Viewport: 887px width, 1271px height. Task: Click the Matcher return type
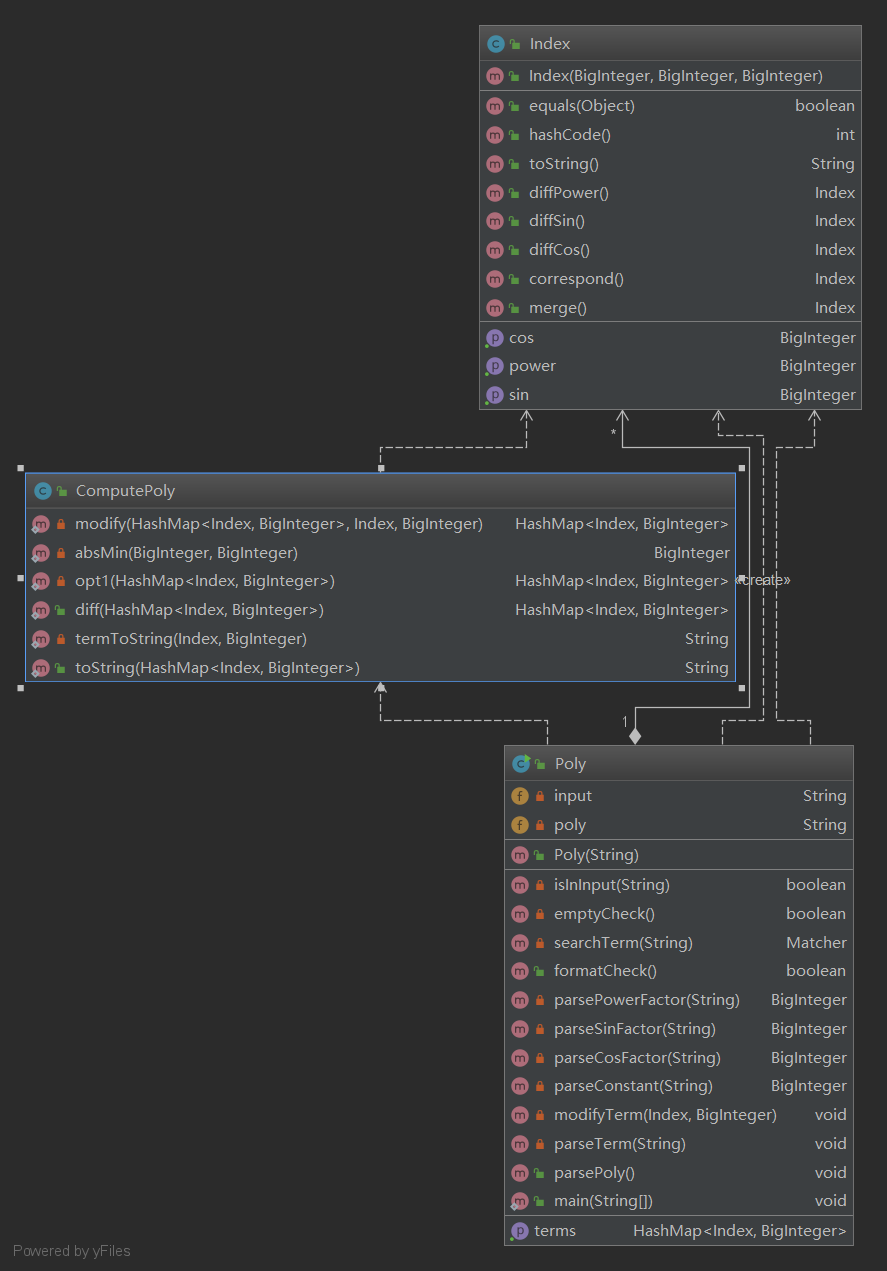(816, 943)
